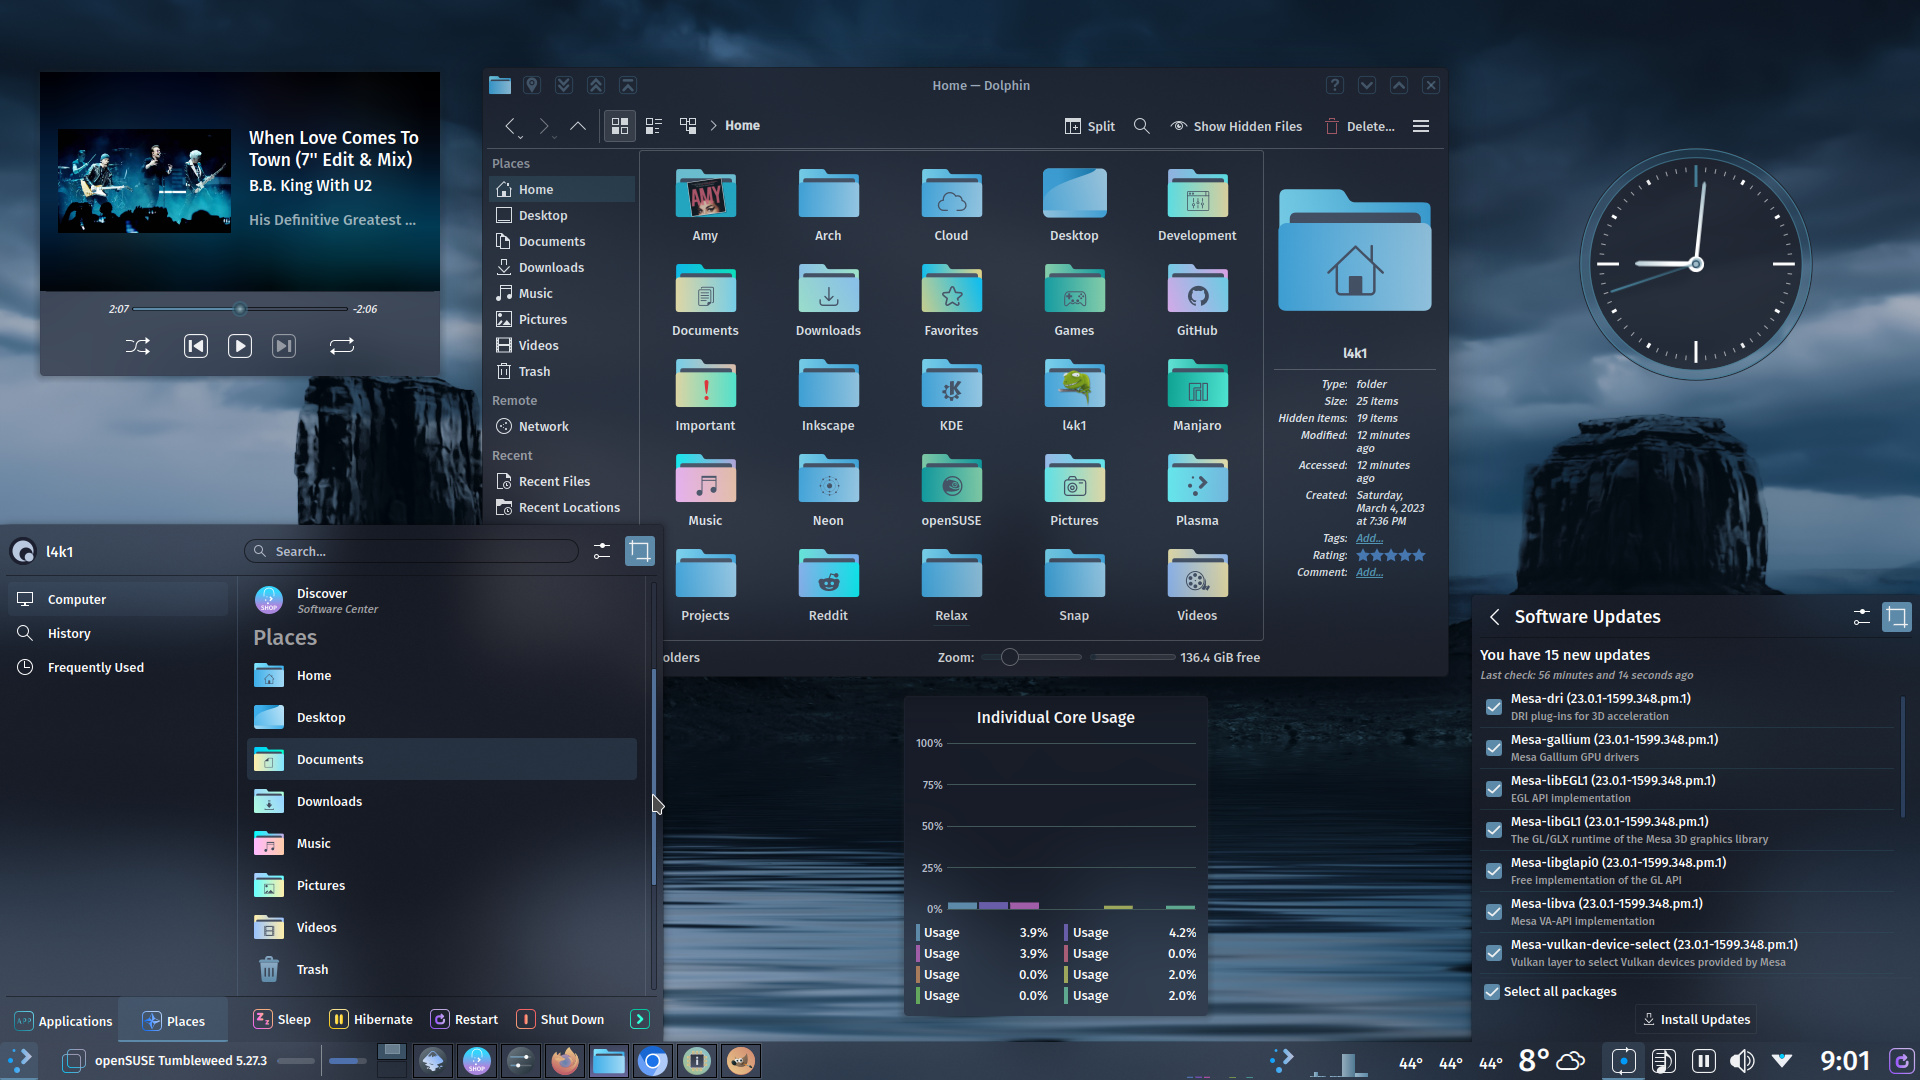
Task: Switch Dolphin to compact view mode
Action: (654, 126)
